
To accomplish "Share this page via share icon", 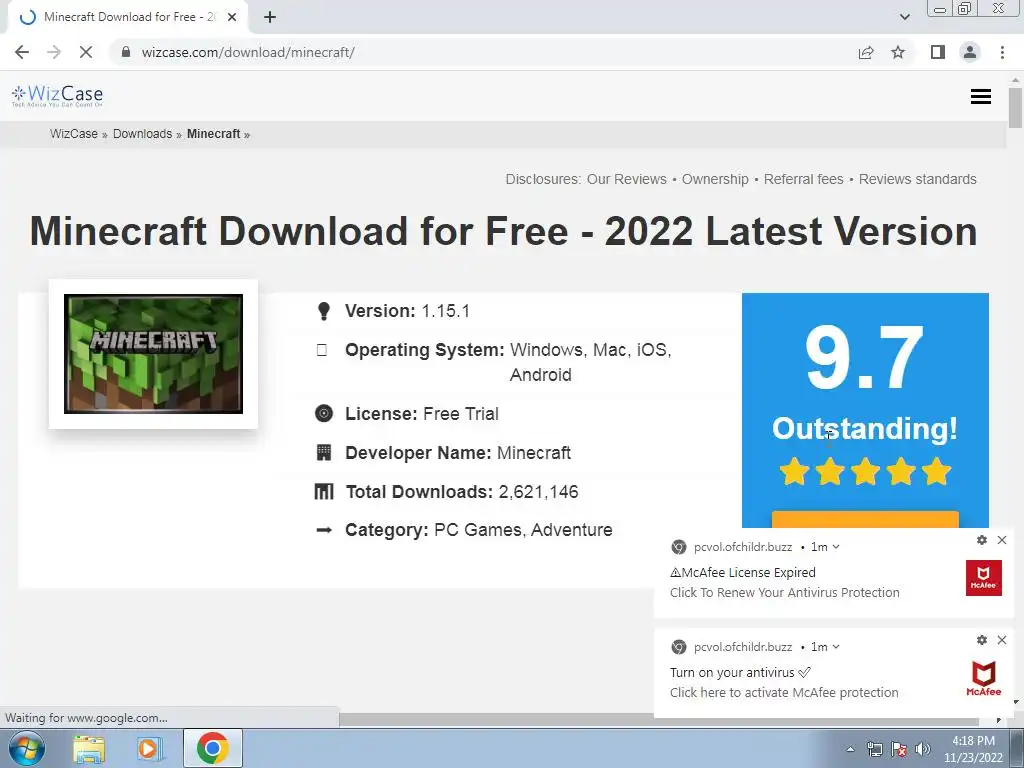I will [x=866, y=52].
